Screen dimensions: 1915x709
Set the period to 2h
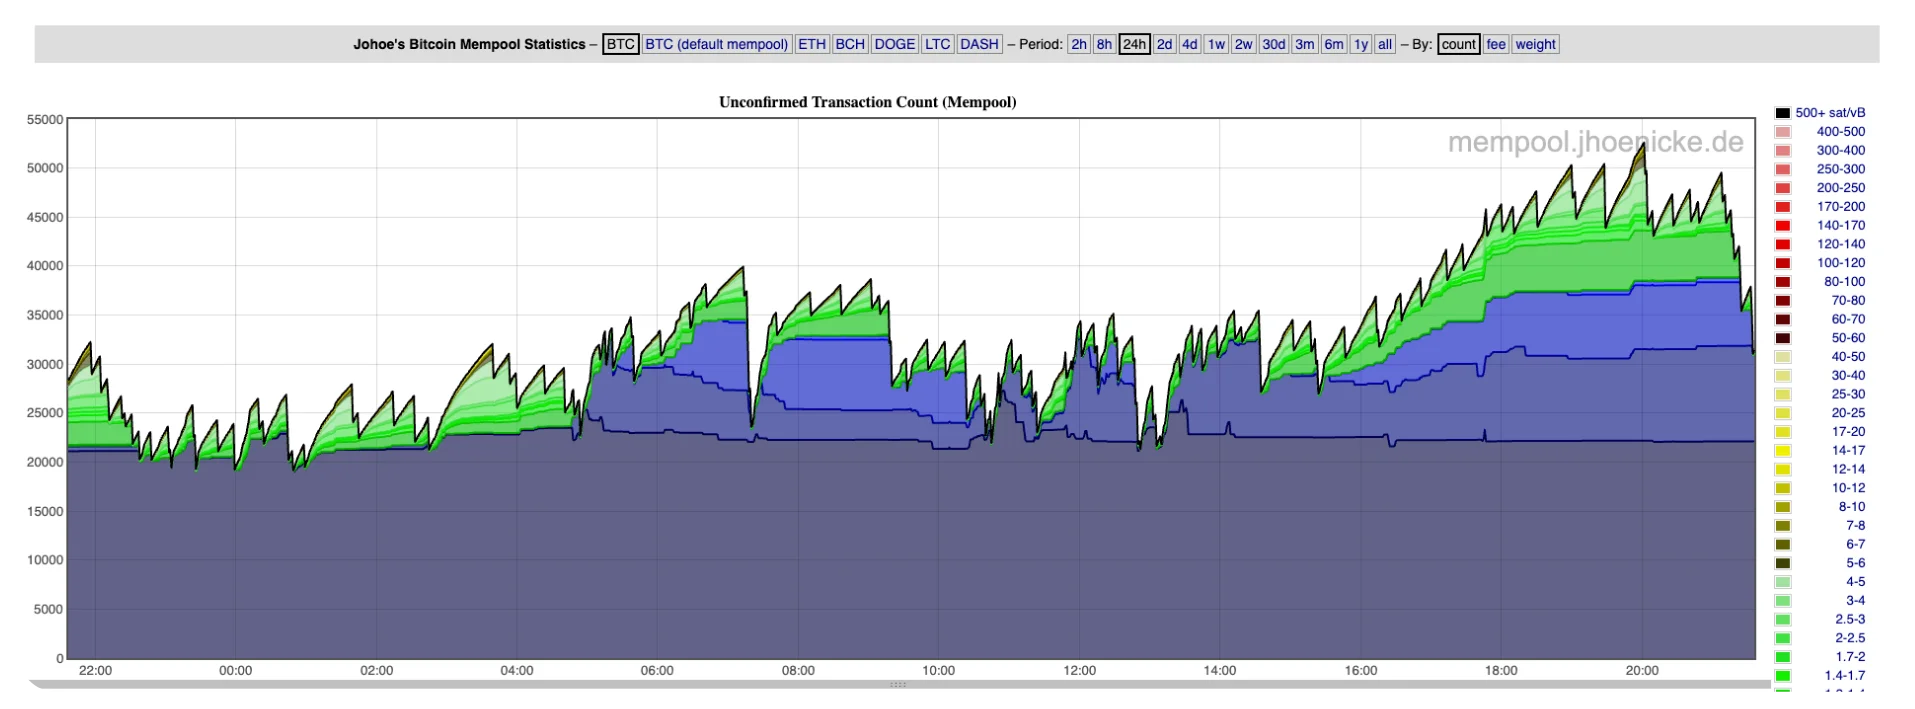1079,44
